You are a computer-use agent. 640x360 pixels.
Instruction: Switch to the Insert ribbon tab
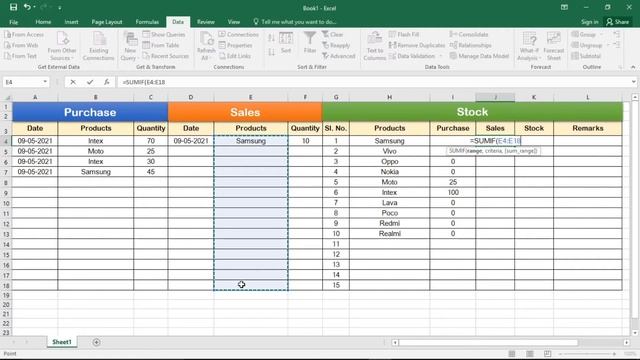[71, 22]
